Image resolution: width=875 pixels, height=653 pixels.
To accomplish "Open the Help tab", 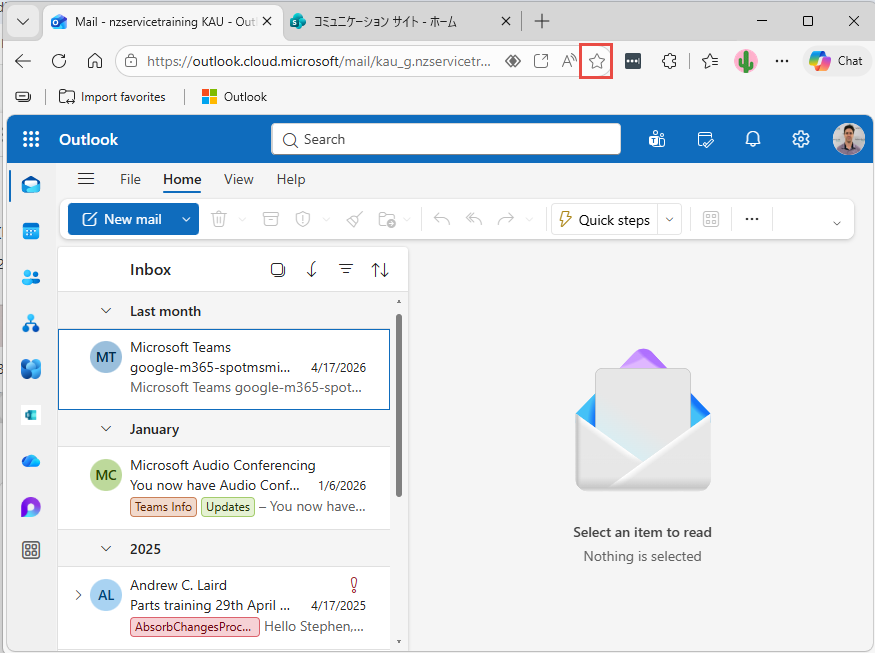I will (291, 179).
